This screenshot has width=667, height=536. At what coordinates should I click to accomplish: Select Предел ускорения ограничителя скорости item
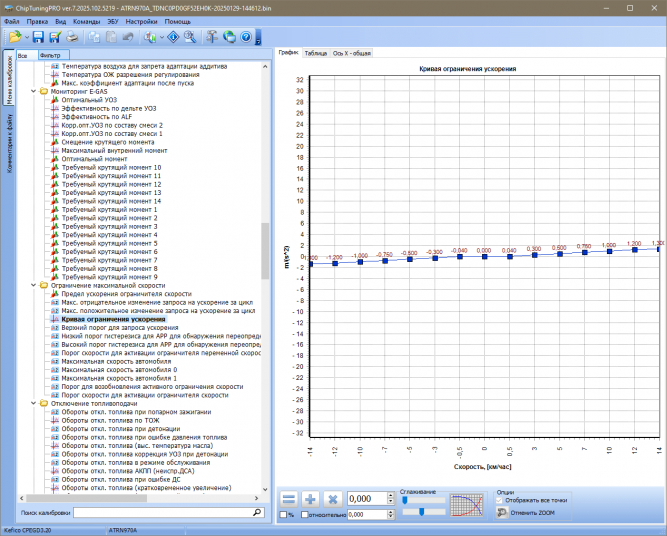tap(126, 294)
